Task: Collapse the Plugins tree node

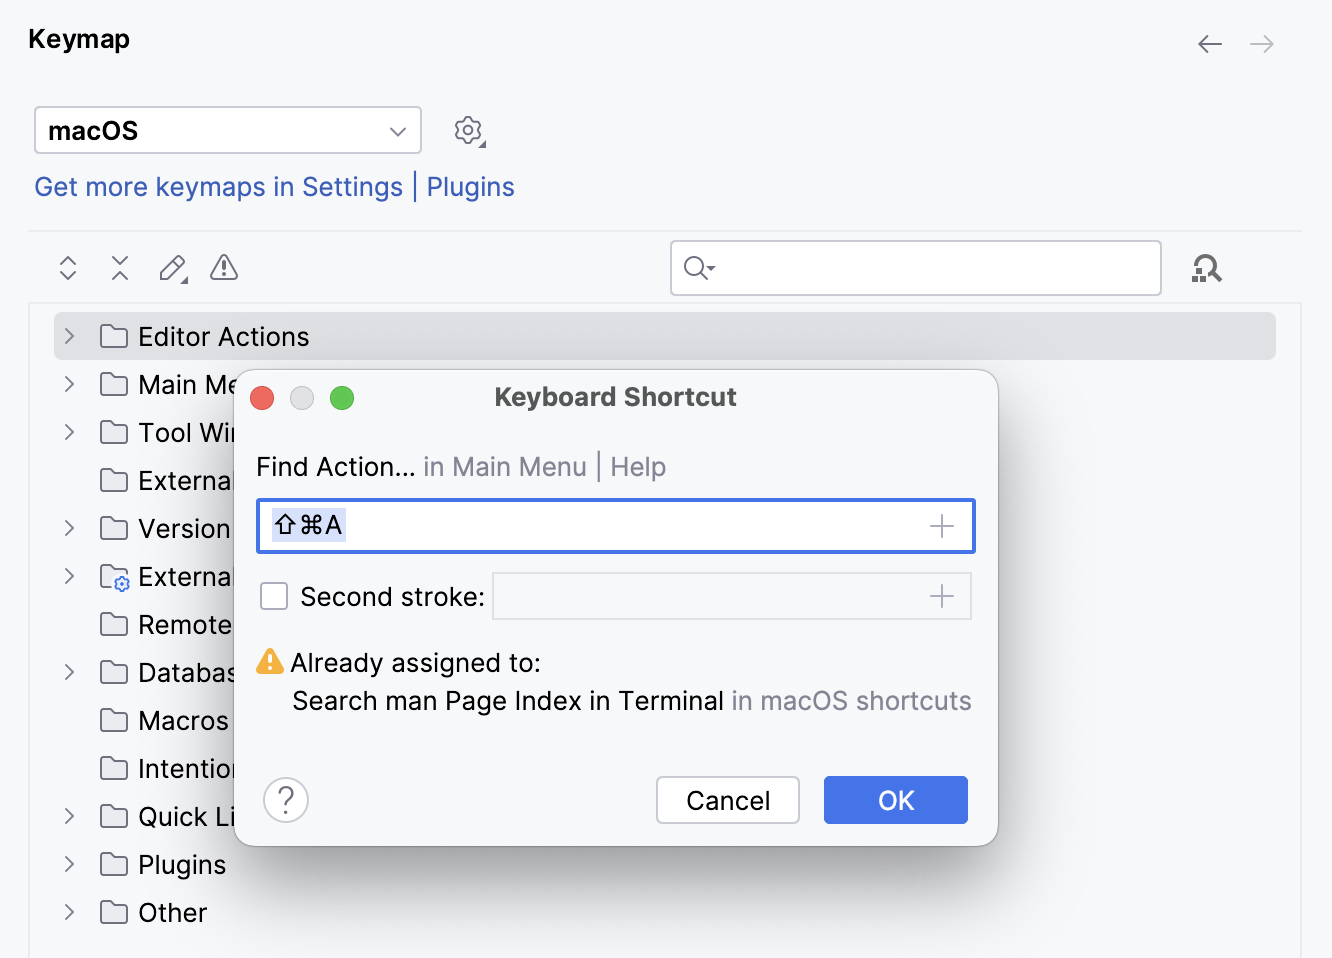Action: pyautogui.click(x=68, y=864)
